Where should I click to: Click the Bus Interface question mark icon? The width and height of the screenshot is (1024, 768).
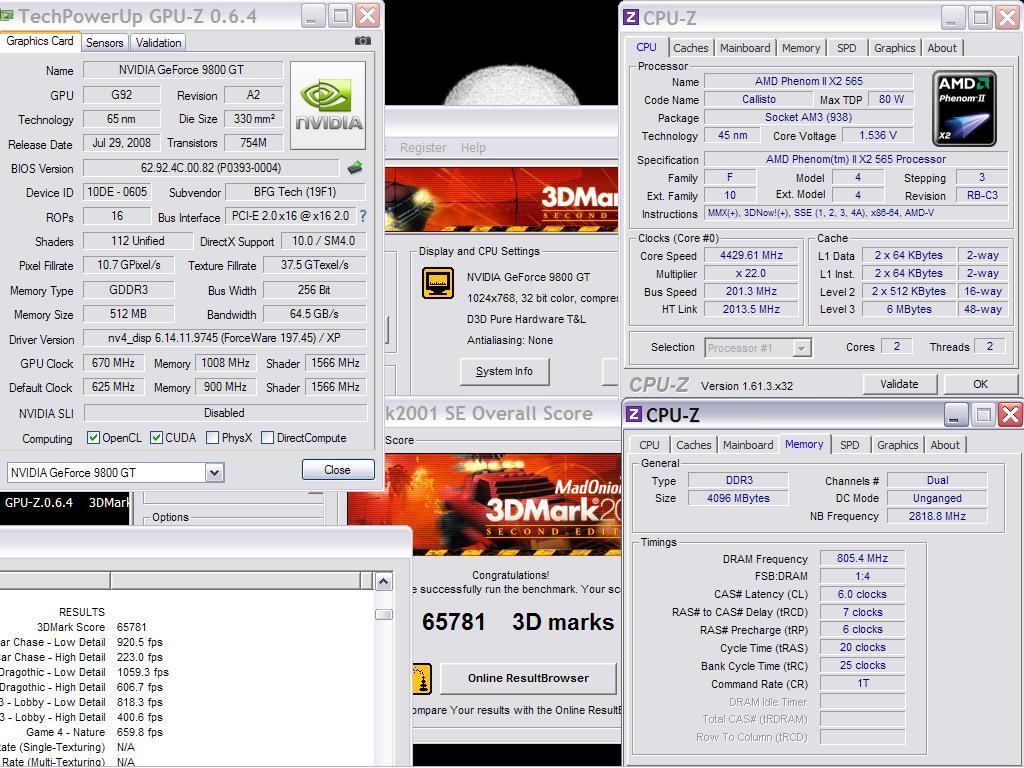pos(363,216)
